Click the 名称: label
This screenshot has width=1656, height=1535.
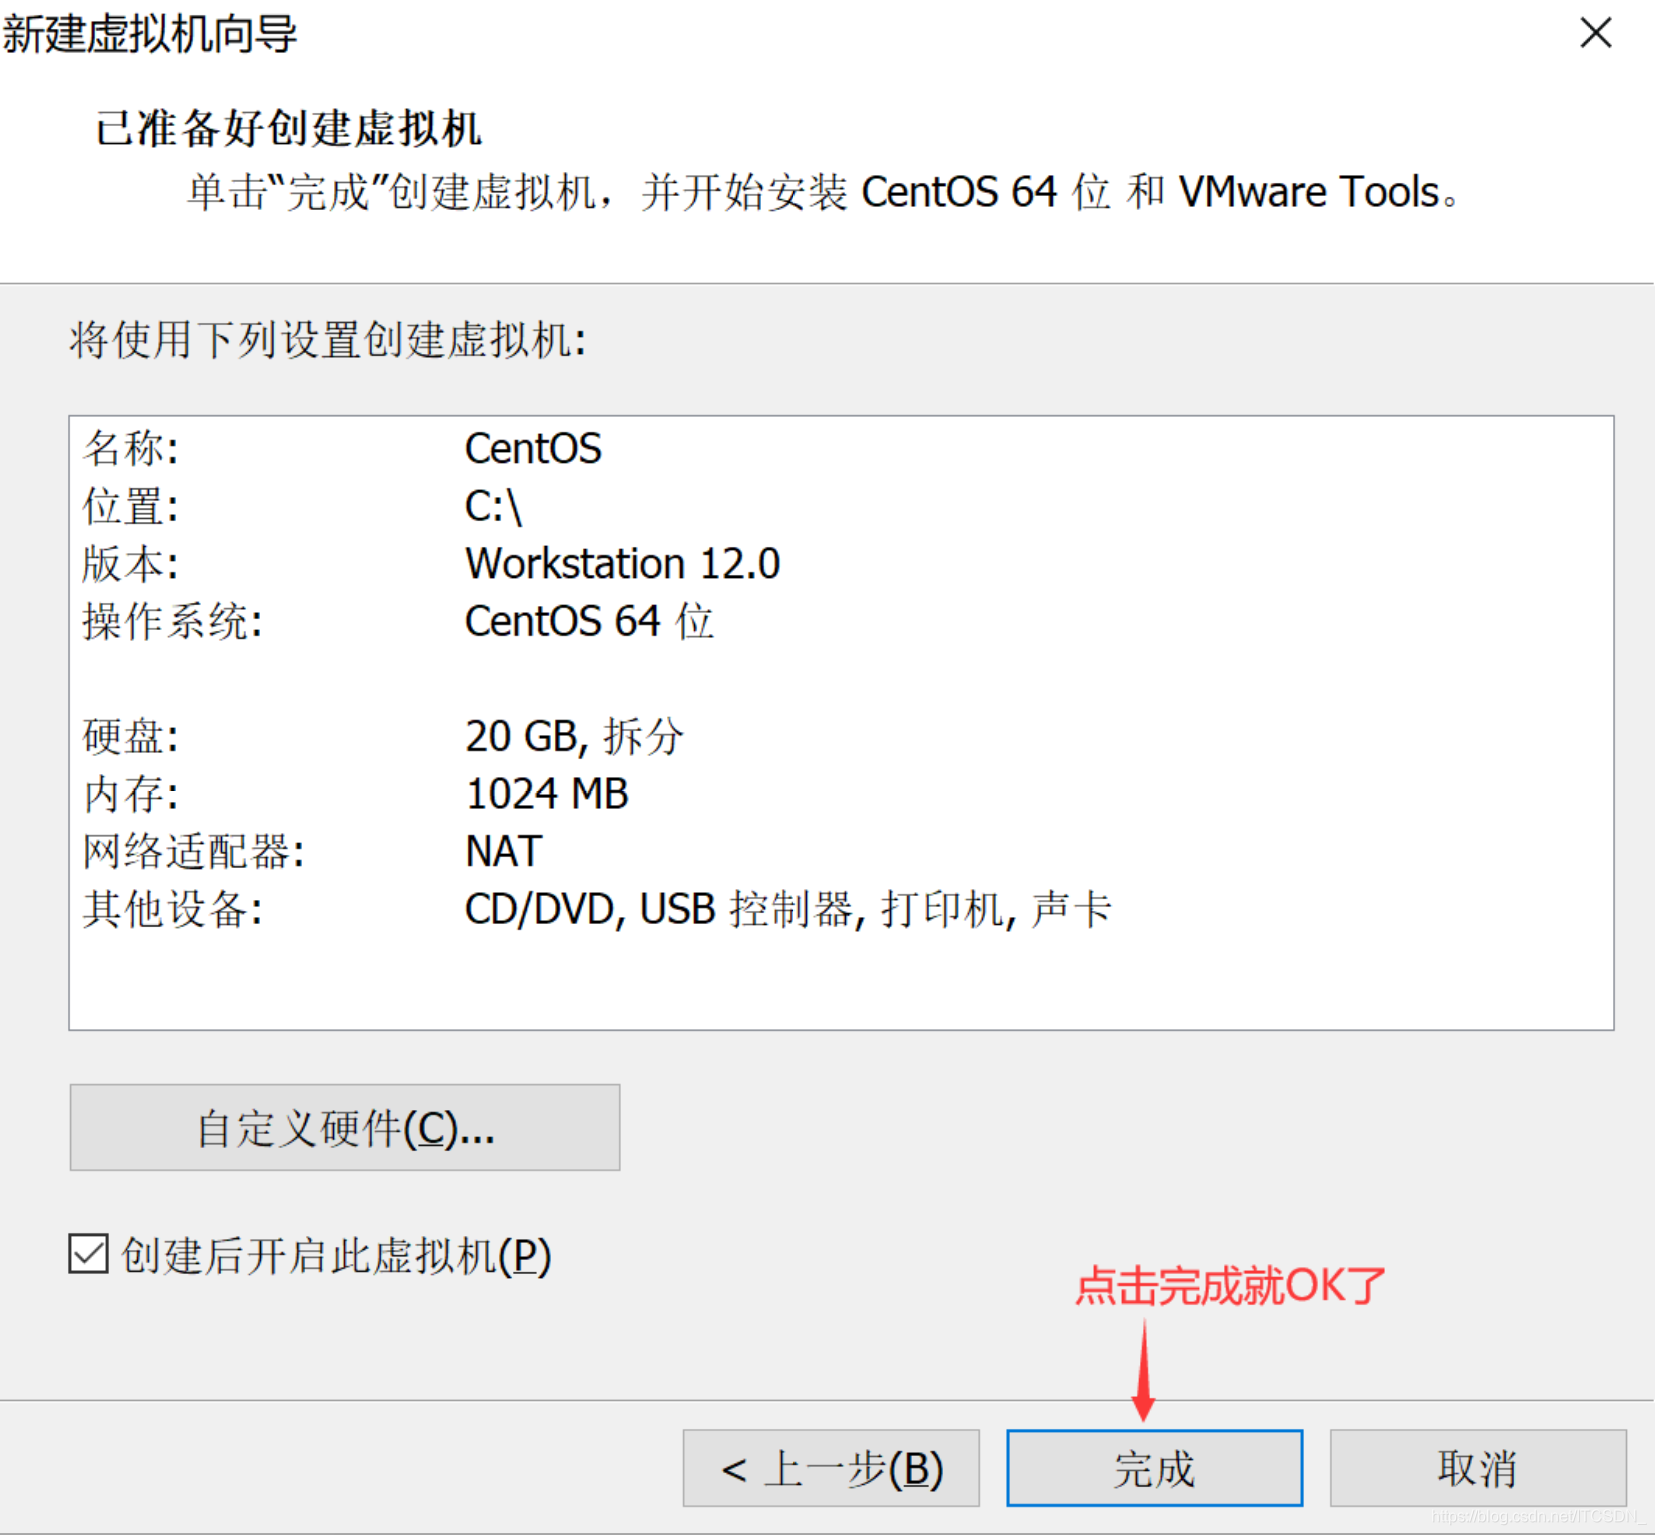pyautogui.click(x=130, y=448)
